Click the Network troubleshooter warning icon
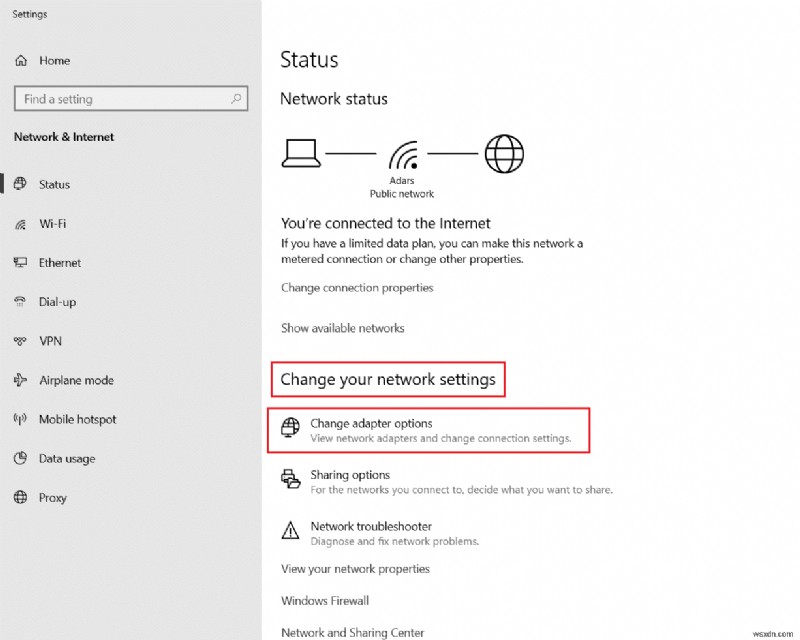 (290, 532)
